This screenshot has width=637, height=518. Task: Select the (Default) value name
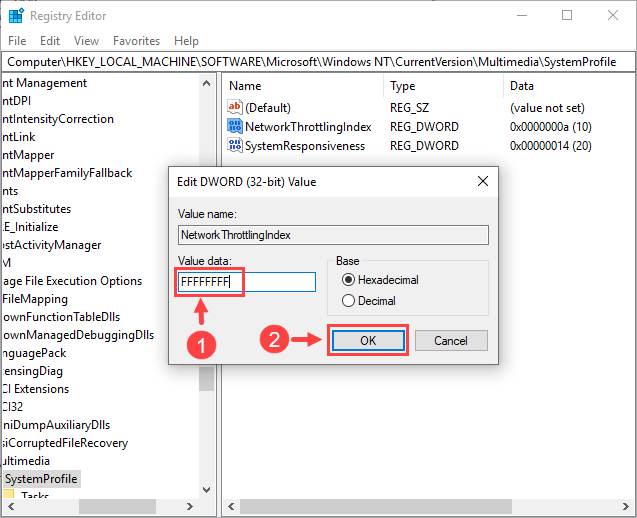(268, 108)
